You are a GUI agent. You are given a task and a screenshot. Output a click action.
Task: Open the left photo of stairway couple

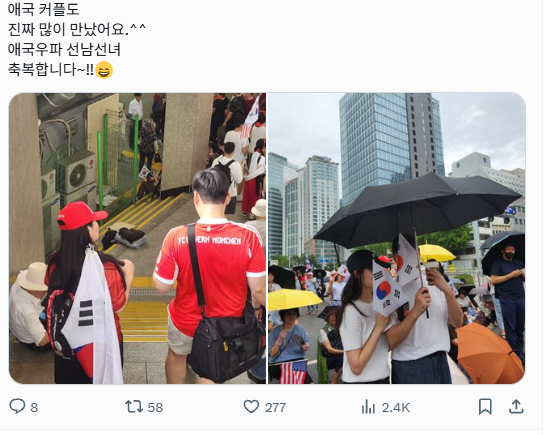click(x=138, y=238)
